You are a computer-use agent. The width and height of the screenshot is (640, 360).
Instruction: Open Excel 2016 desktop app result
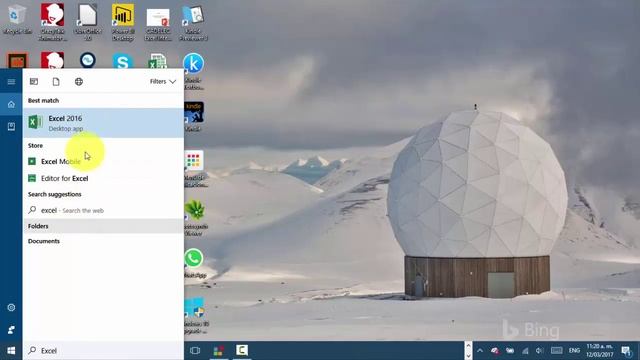103,123
